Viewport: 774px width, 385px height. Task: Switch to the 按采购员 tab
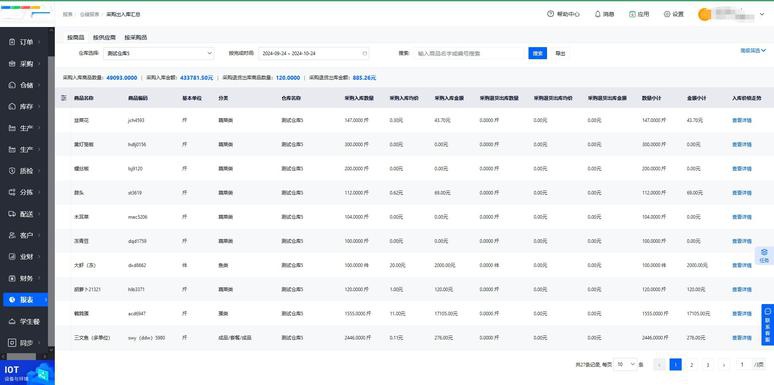pos(136,38)
